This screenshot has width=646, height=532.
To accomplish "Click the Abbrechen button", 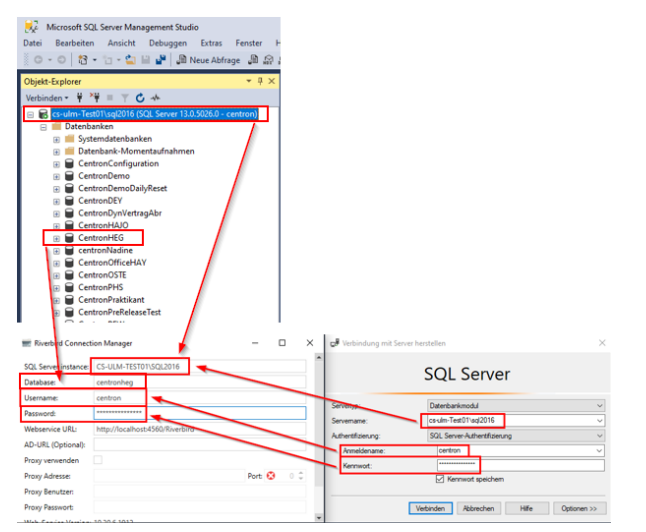I will coord(480,508).
